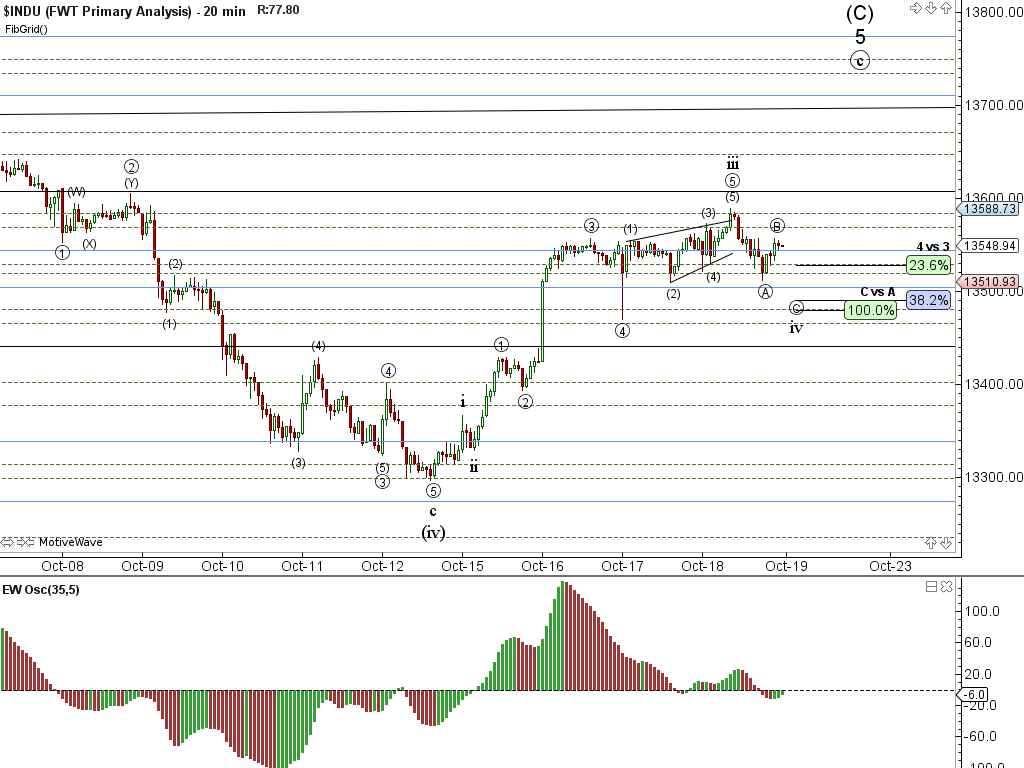Screen dimensions: 1024x768
Task: Click the top-right down arrow icon
Action: pyautogui.click(x=930, y=9)
